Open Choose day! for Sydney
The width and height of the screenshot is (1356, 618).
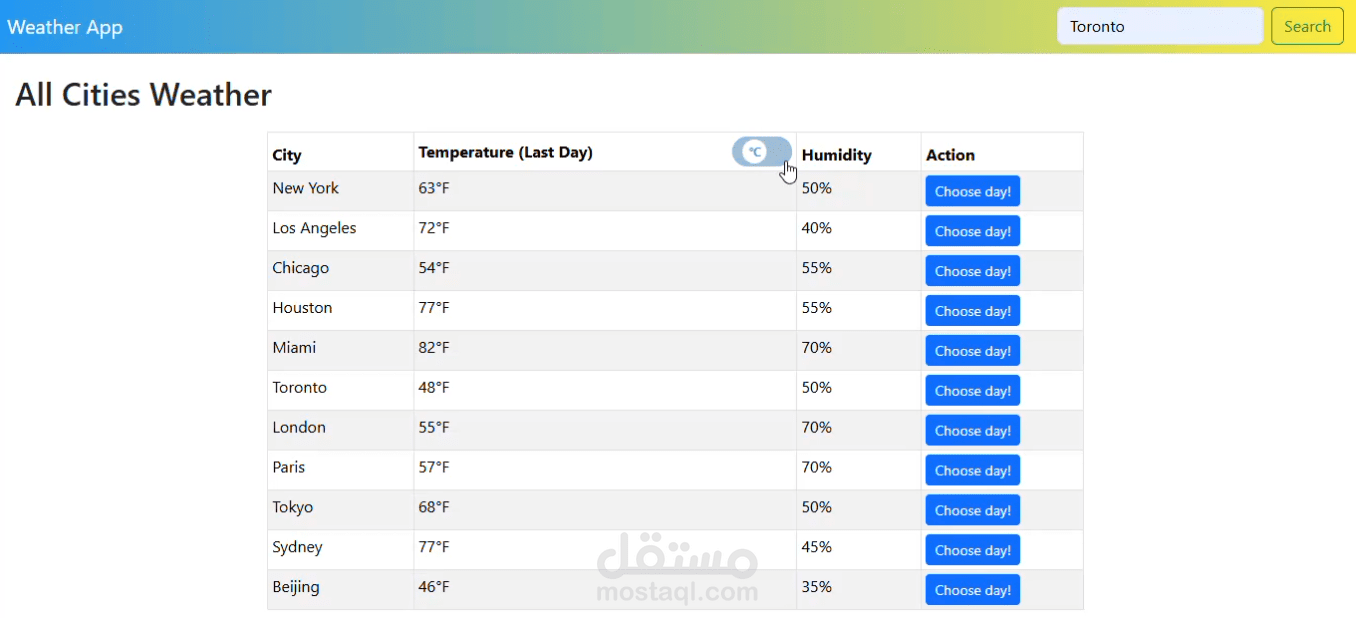click(972, 550)
